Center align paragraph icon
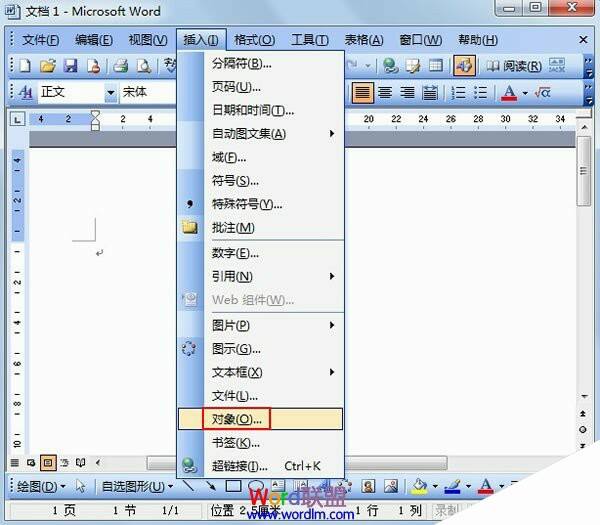This screenshot has height=525, width=600. pos(385,92)
